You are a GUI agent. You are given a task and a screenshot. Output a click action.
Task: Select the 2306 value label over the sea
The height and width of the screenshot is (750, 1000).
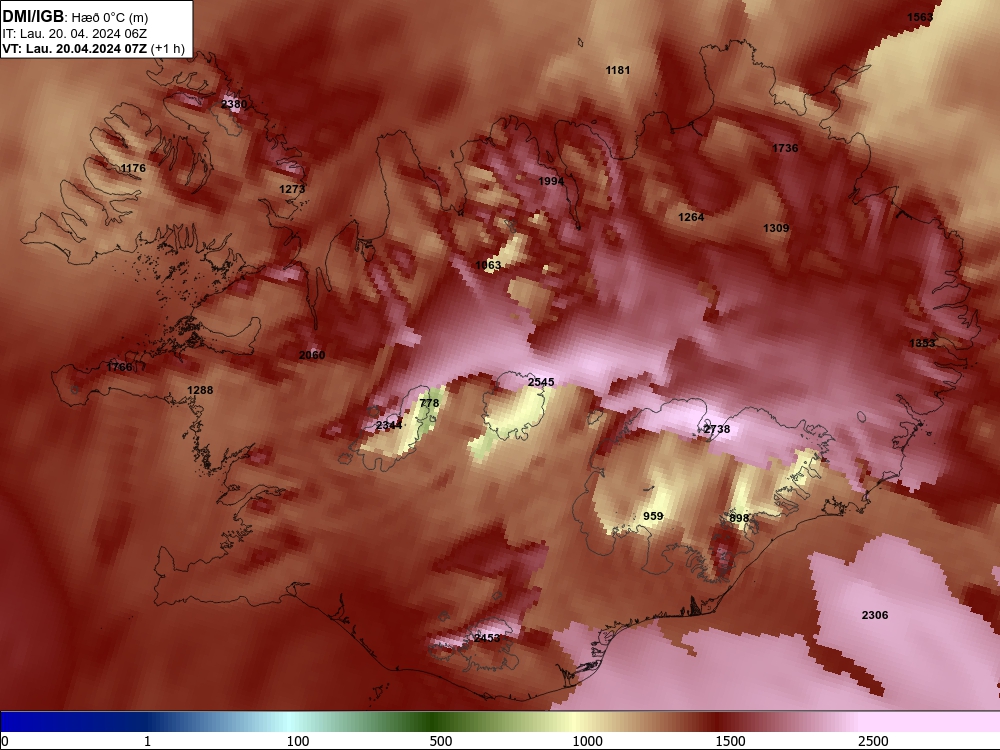tap(874, 615)
